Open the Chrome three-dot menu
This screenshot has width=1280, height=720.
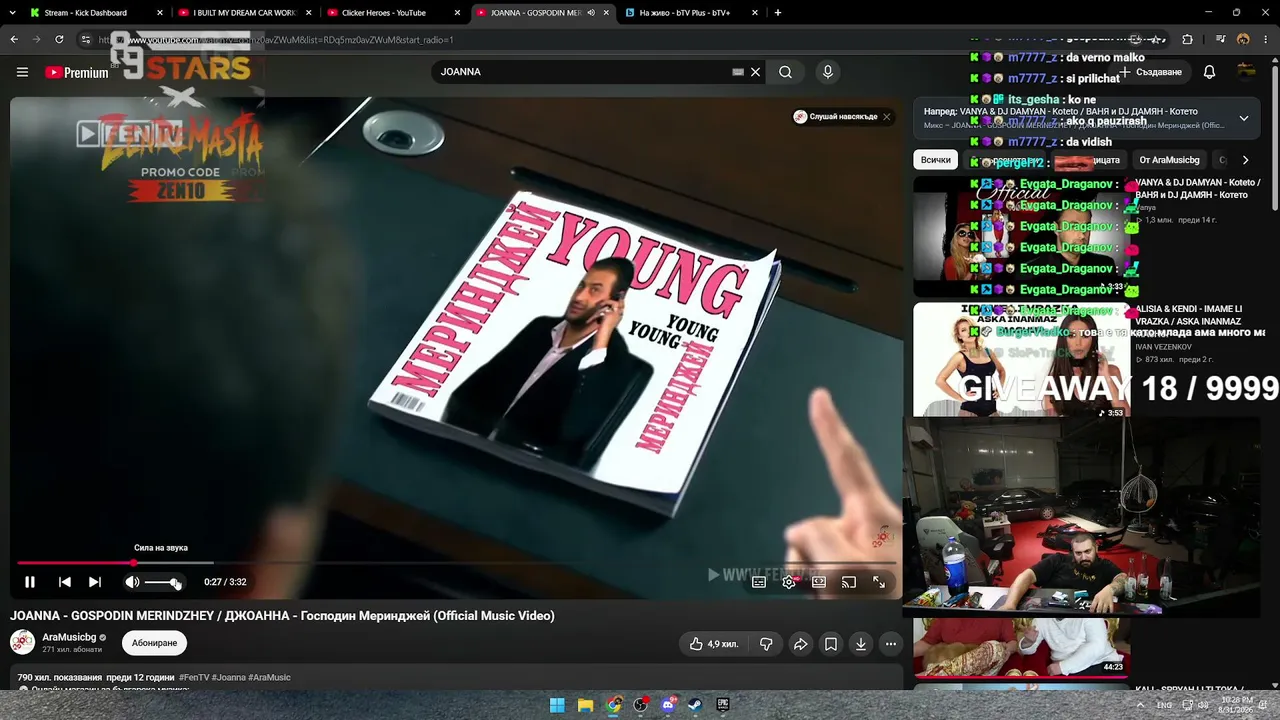(x=1266, y=40)
